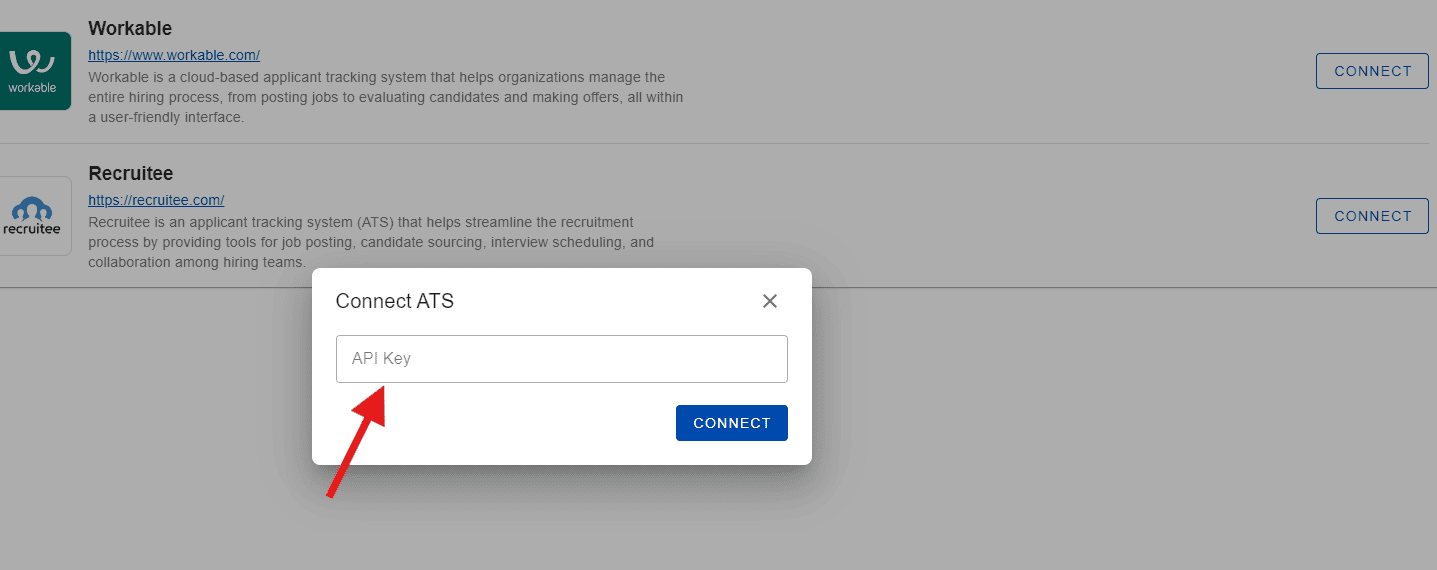1437x570 pixels.
Task: Open the https://www.workable.com/ link
Action: coord(174,55)
